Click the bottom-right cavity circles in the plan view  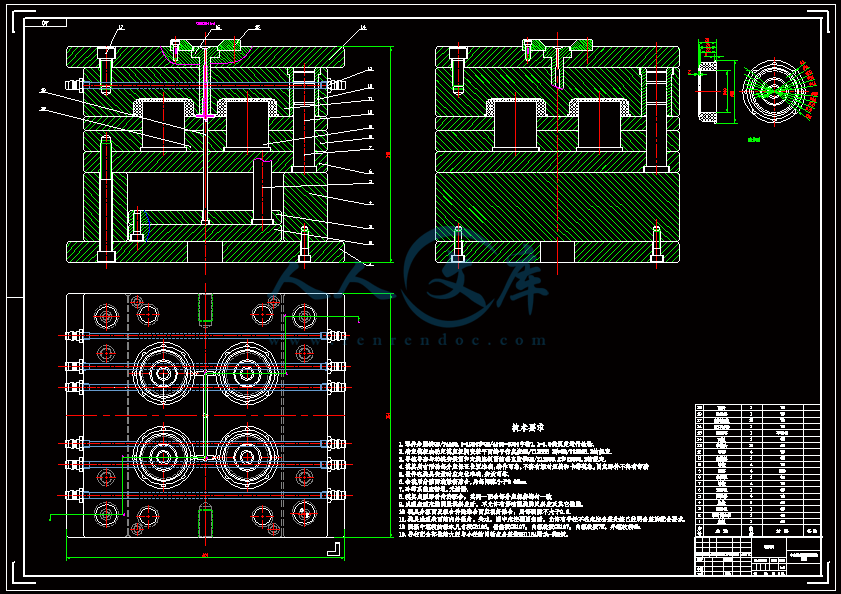coord(247,457)
